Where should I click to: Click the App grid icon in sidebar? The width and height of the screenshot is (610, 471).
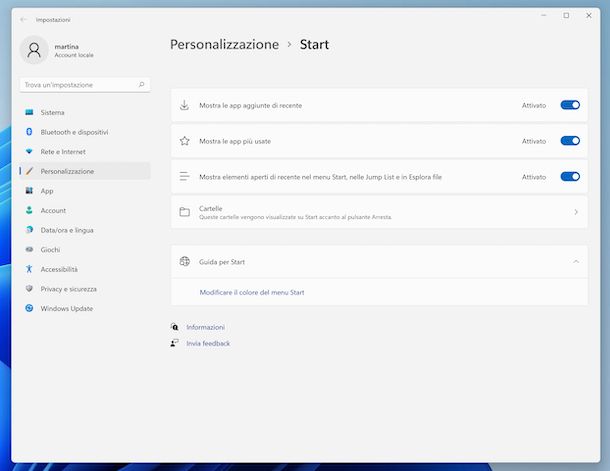pos(29,191)
